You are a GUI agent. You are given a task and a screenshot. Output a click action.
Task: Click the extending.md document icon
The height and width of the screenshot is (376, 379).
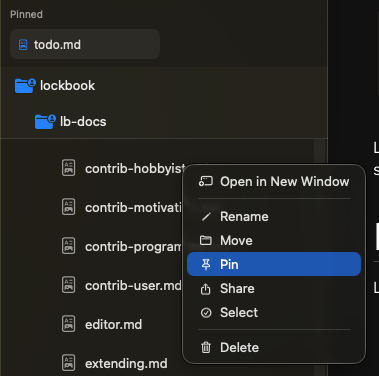tap(68, 363)
